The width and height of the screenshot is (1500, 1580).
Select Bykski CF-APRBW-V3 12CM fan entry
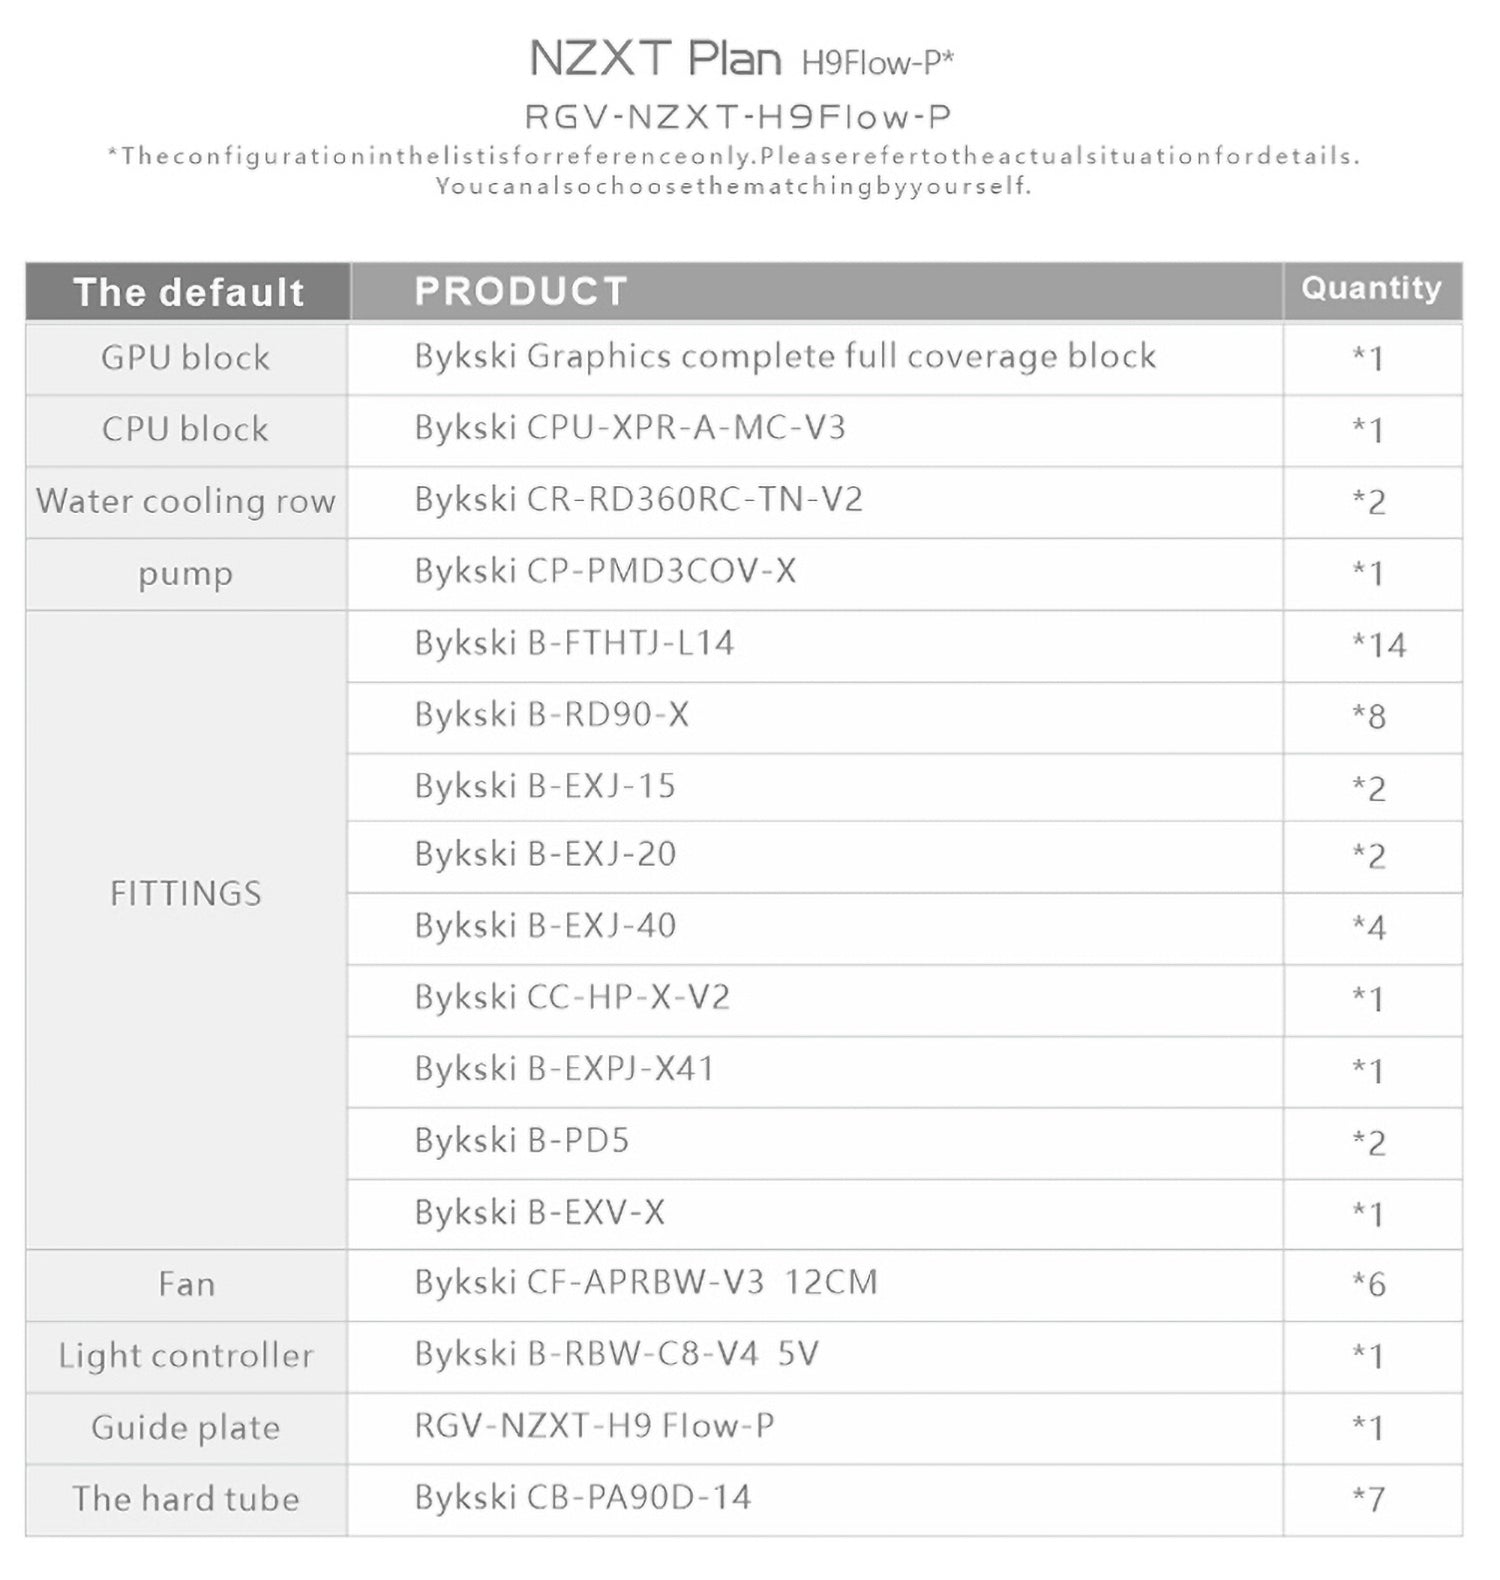(x=646, y=1282)
